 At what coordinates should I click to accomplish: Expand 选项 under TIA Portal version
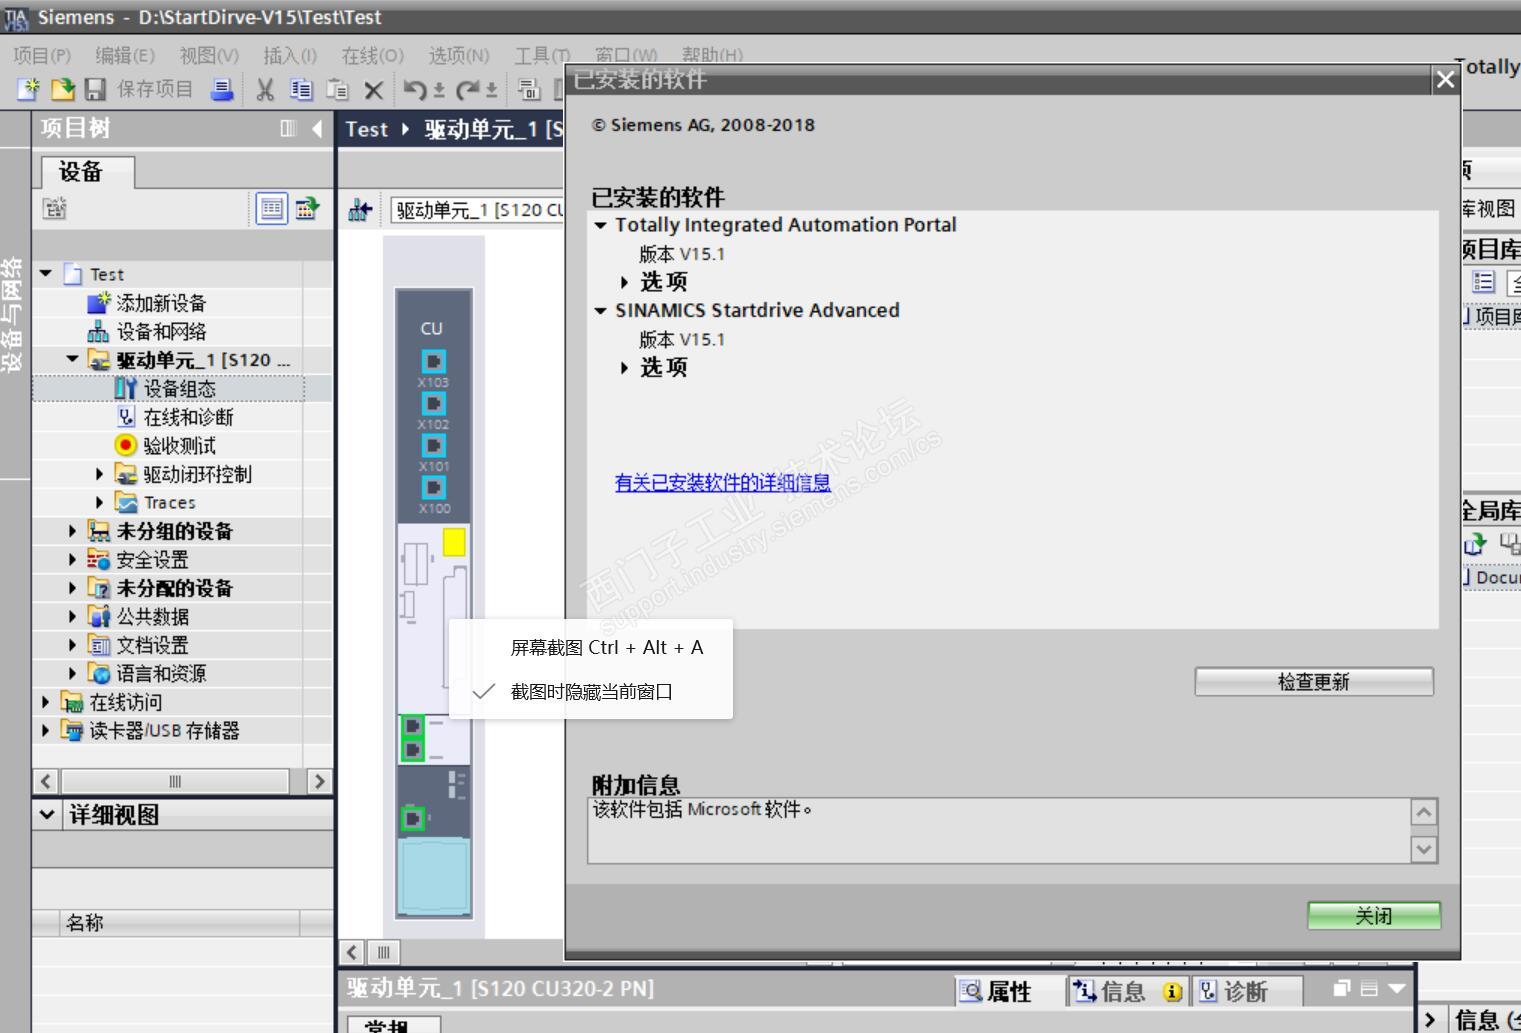pyautogui.click(x=624, y=282)
